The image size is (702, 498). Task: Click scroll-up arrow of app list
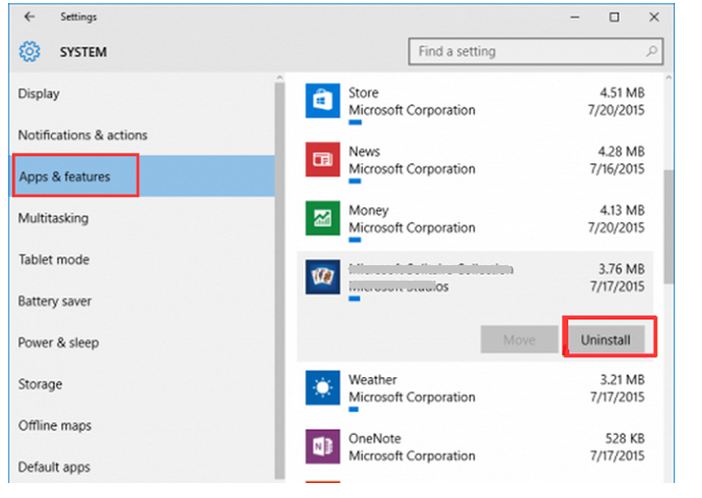pos(668,78)
